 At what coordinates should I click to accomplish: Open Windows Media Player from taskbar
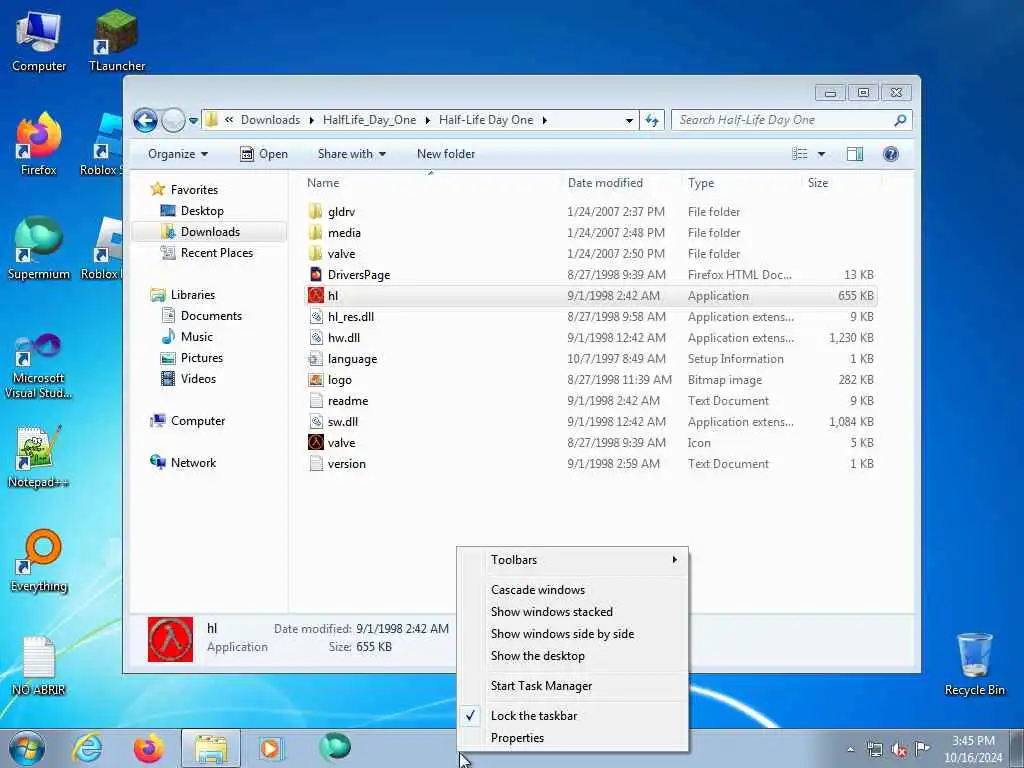pos(271,748)
